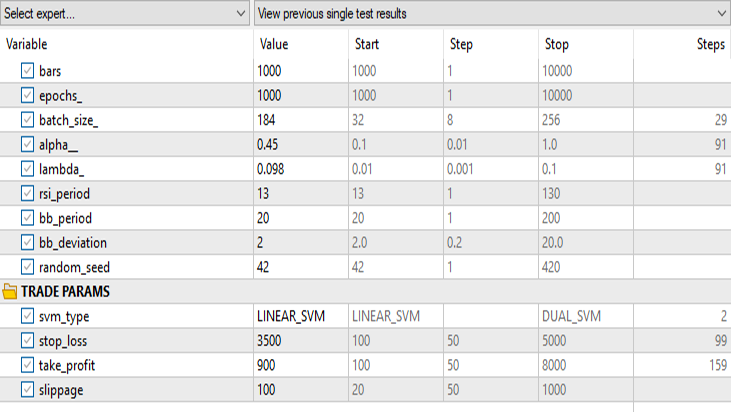731x412 pixels.
Task: Toggle the epochs_ optimization checkbox
Action: pyautogui.click(x=28, y=96)
